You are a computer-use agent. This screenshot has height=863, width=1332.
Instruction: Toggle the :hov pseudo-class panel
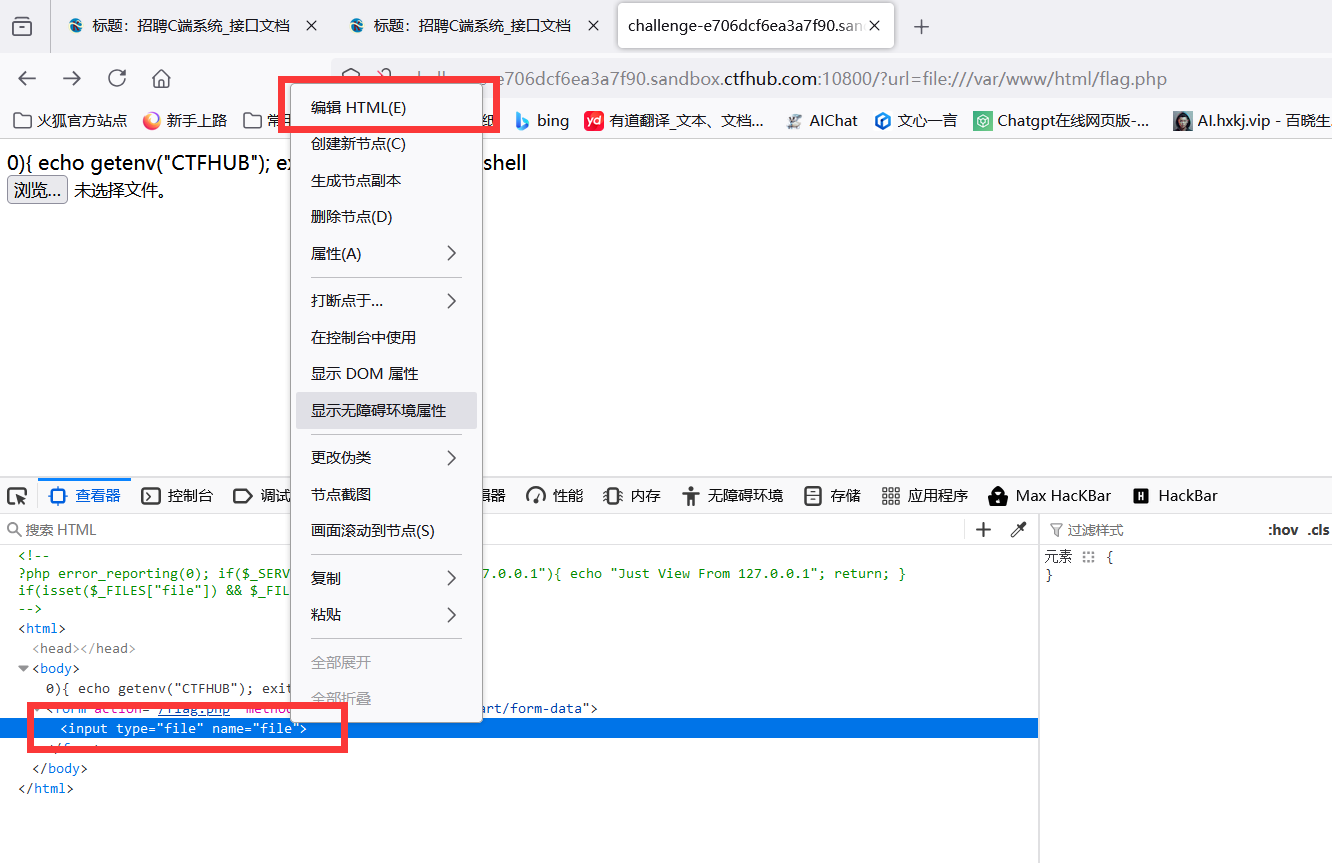click(1283, 530)
